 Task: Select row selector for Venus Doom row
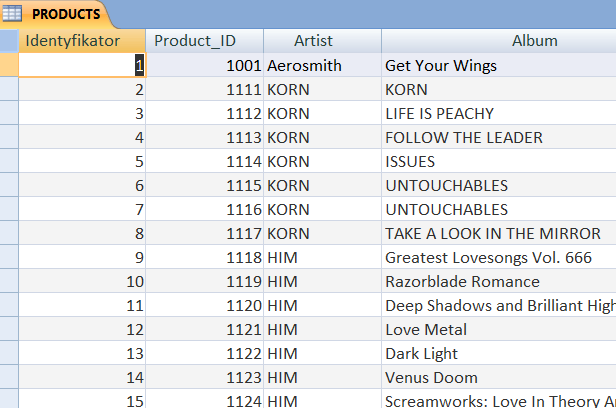point(9,378)
